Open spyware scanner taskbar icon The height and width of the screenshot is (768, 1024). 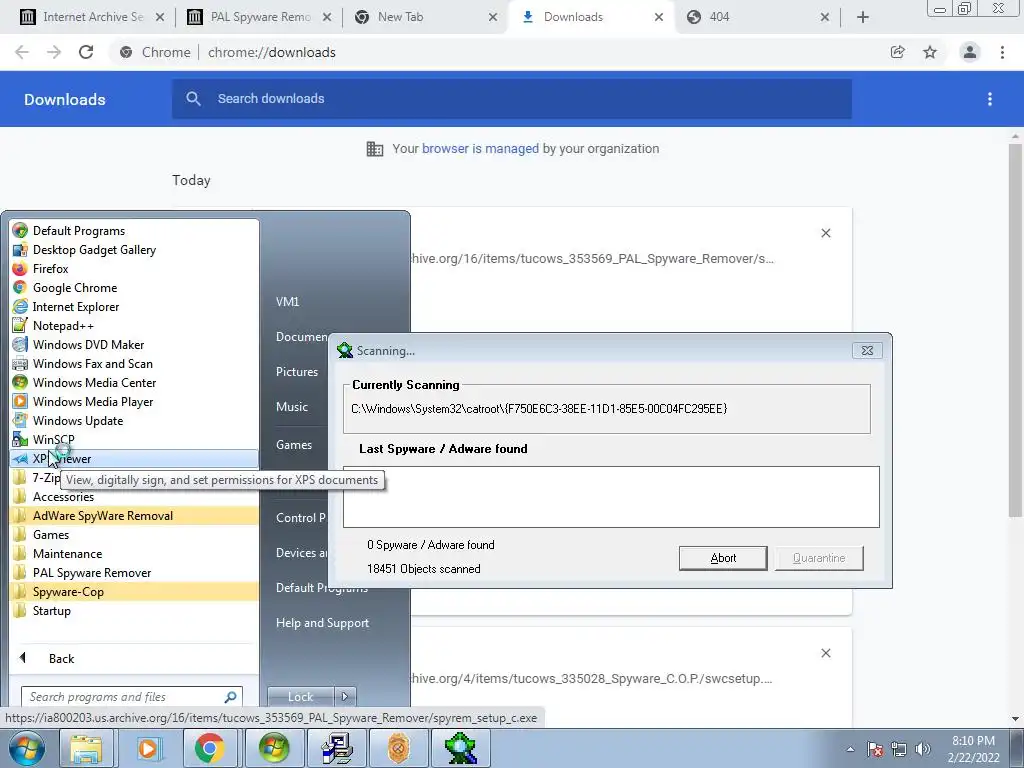point(460,748)
